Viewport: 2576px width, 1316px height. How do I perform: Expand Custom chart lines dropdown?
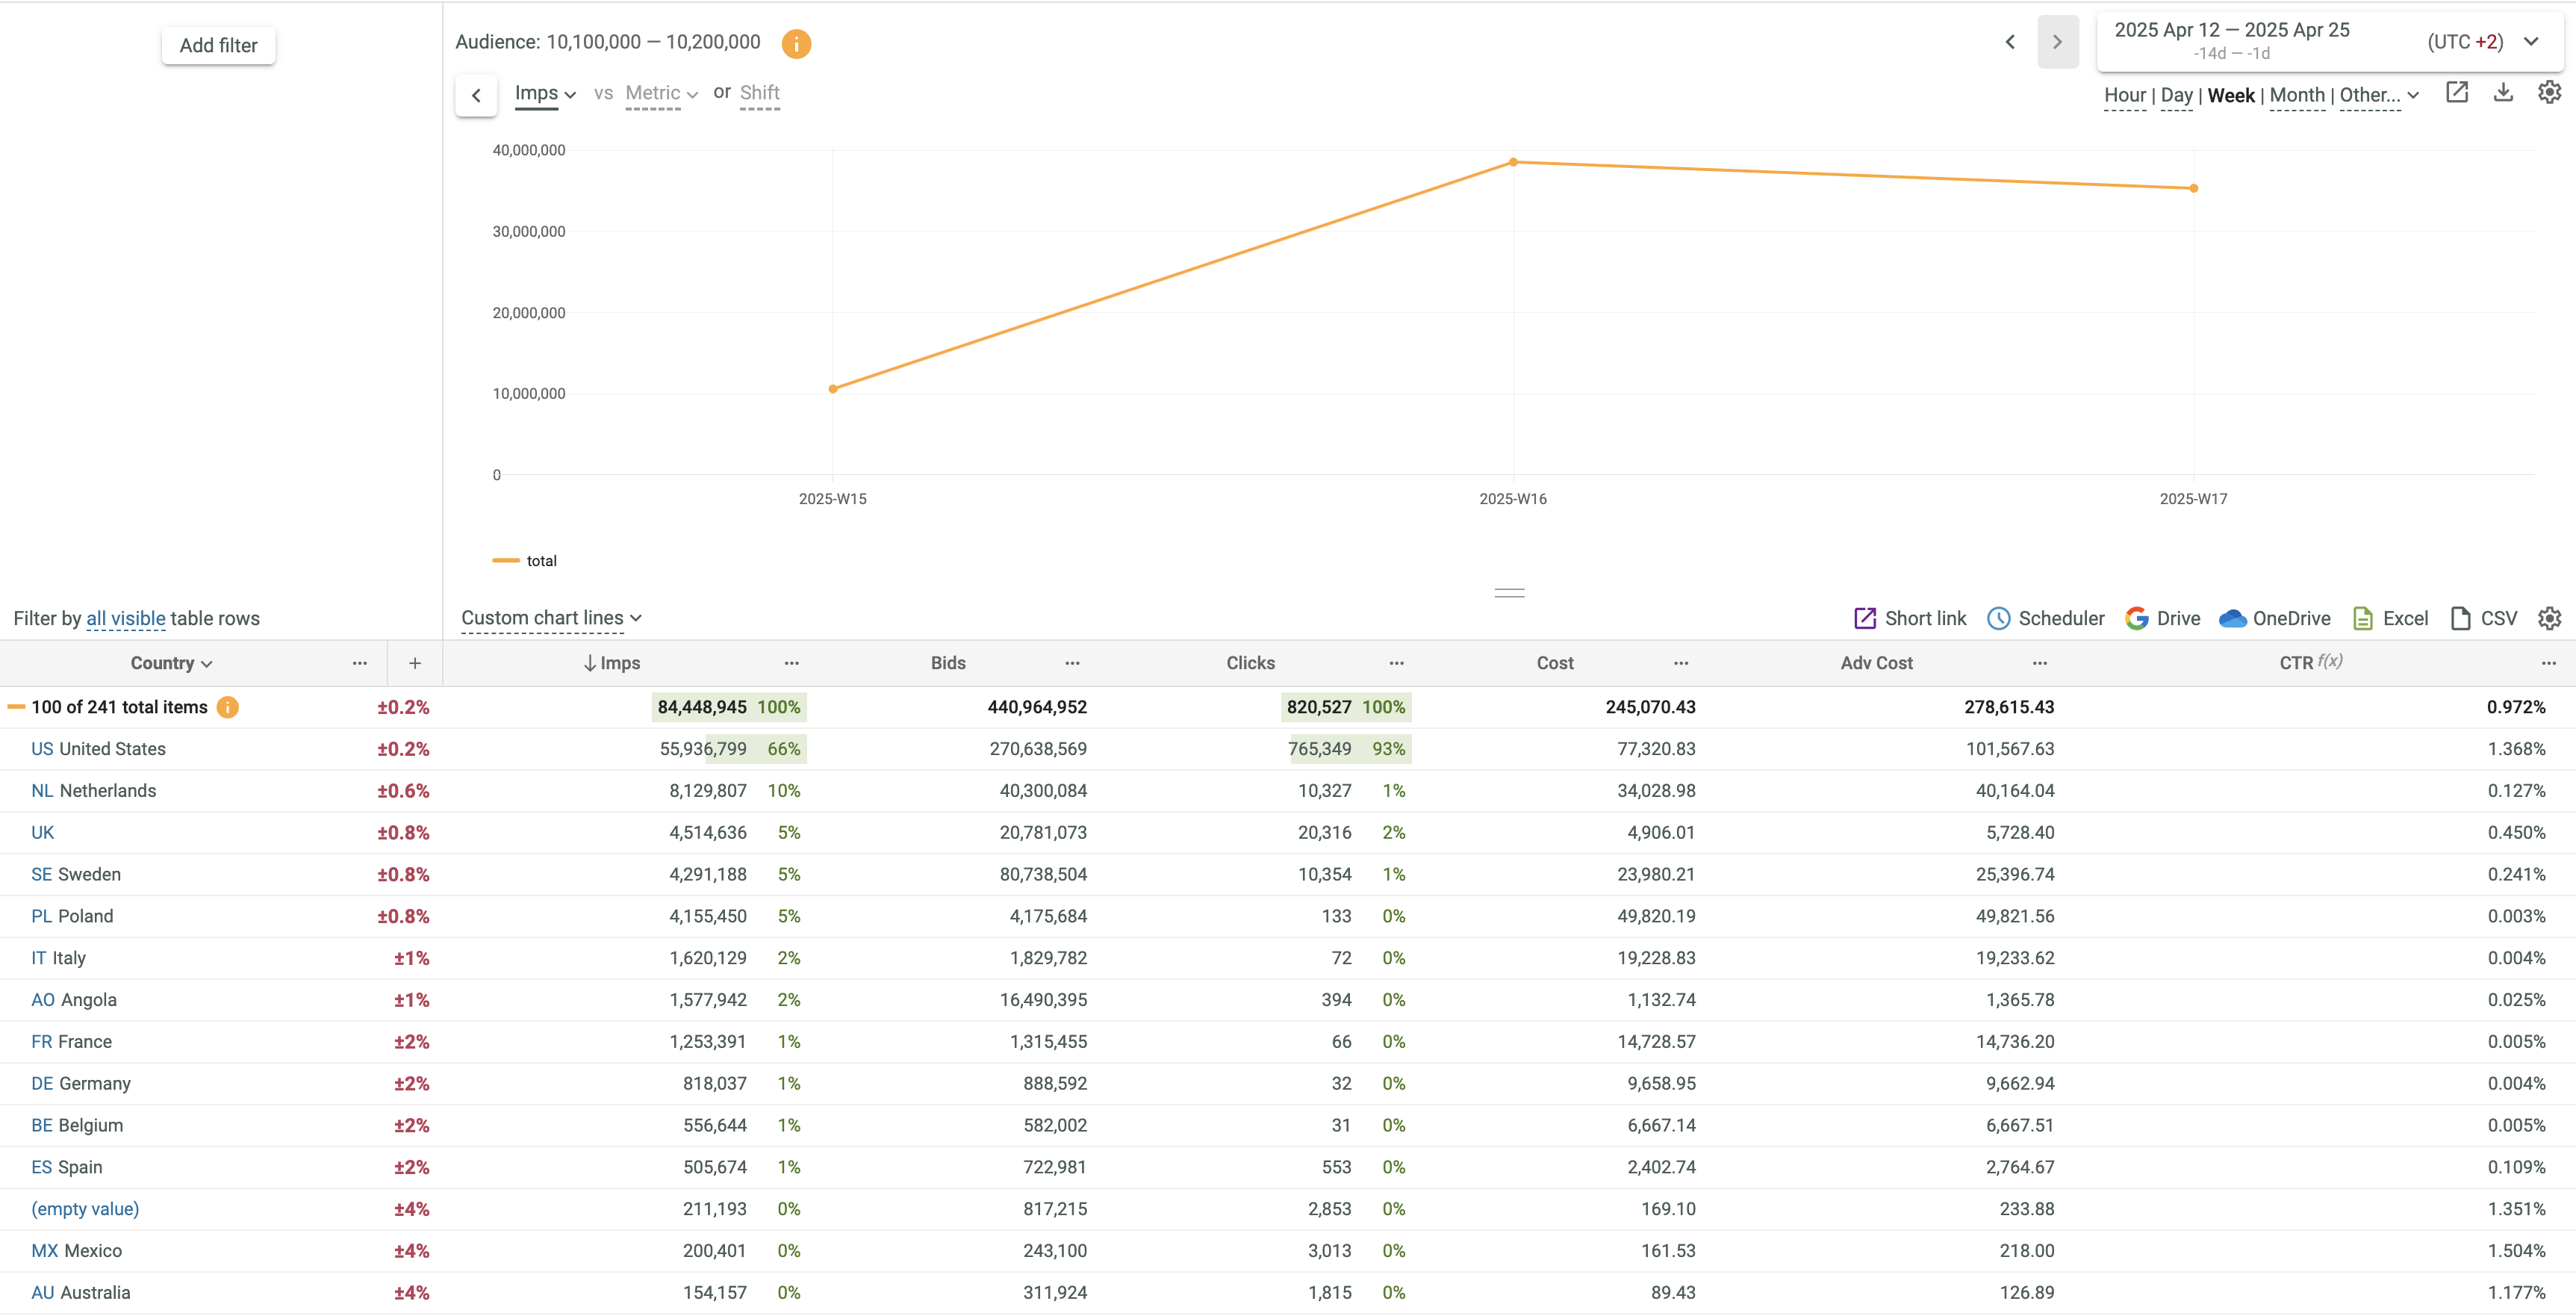(551, 618)
